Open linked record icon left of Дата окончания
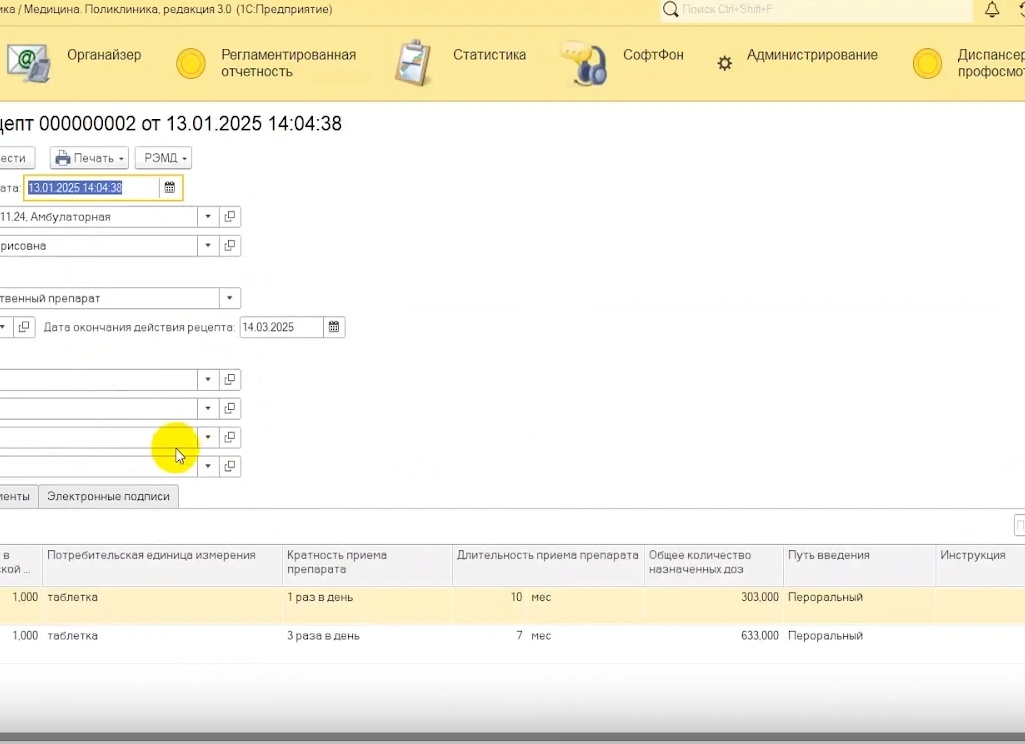The width and height of the screenshot is (1025, 744). tap(24, 327)
